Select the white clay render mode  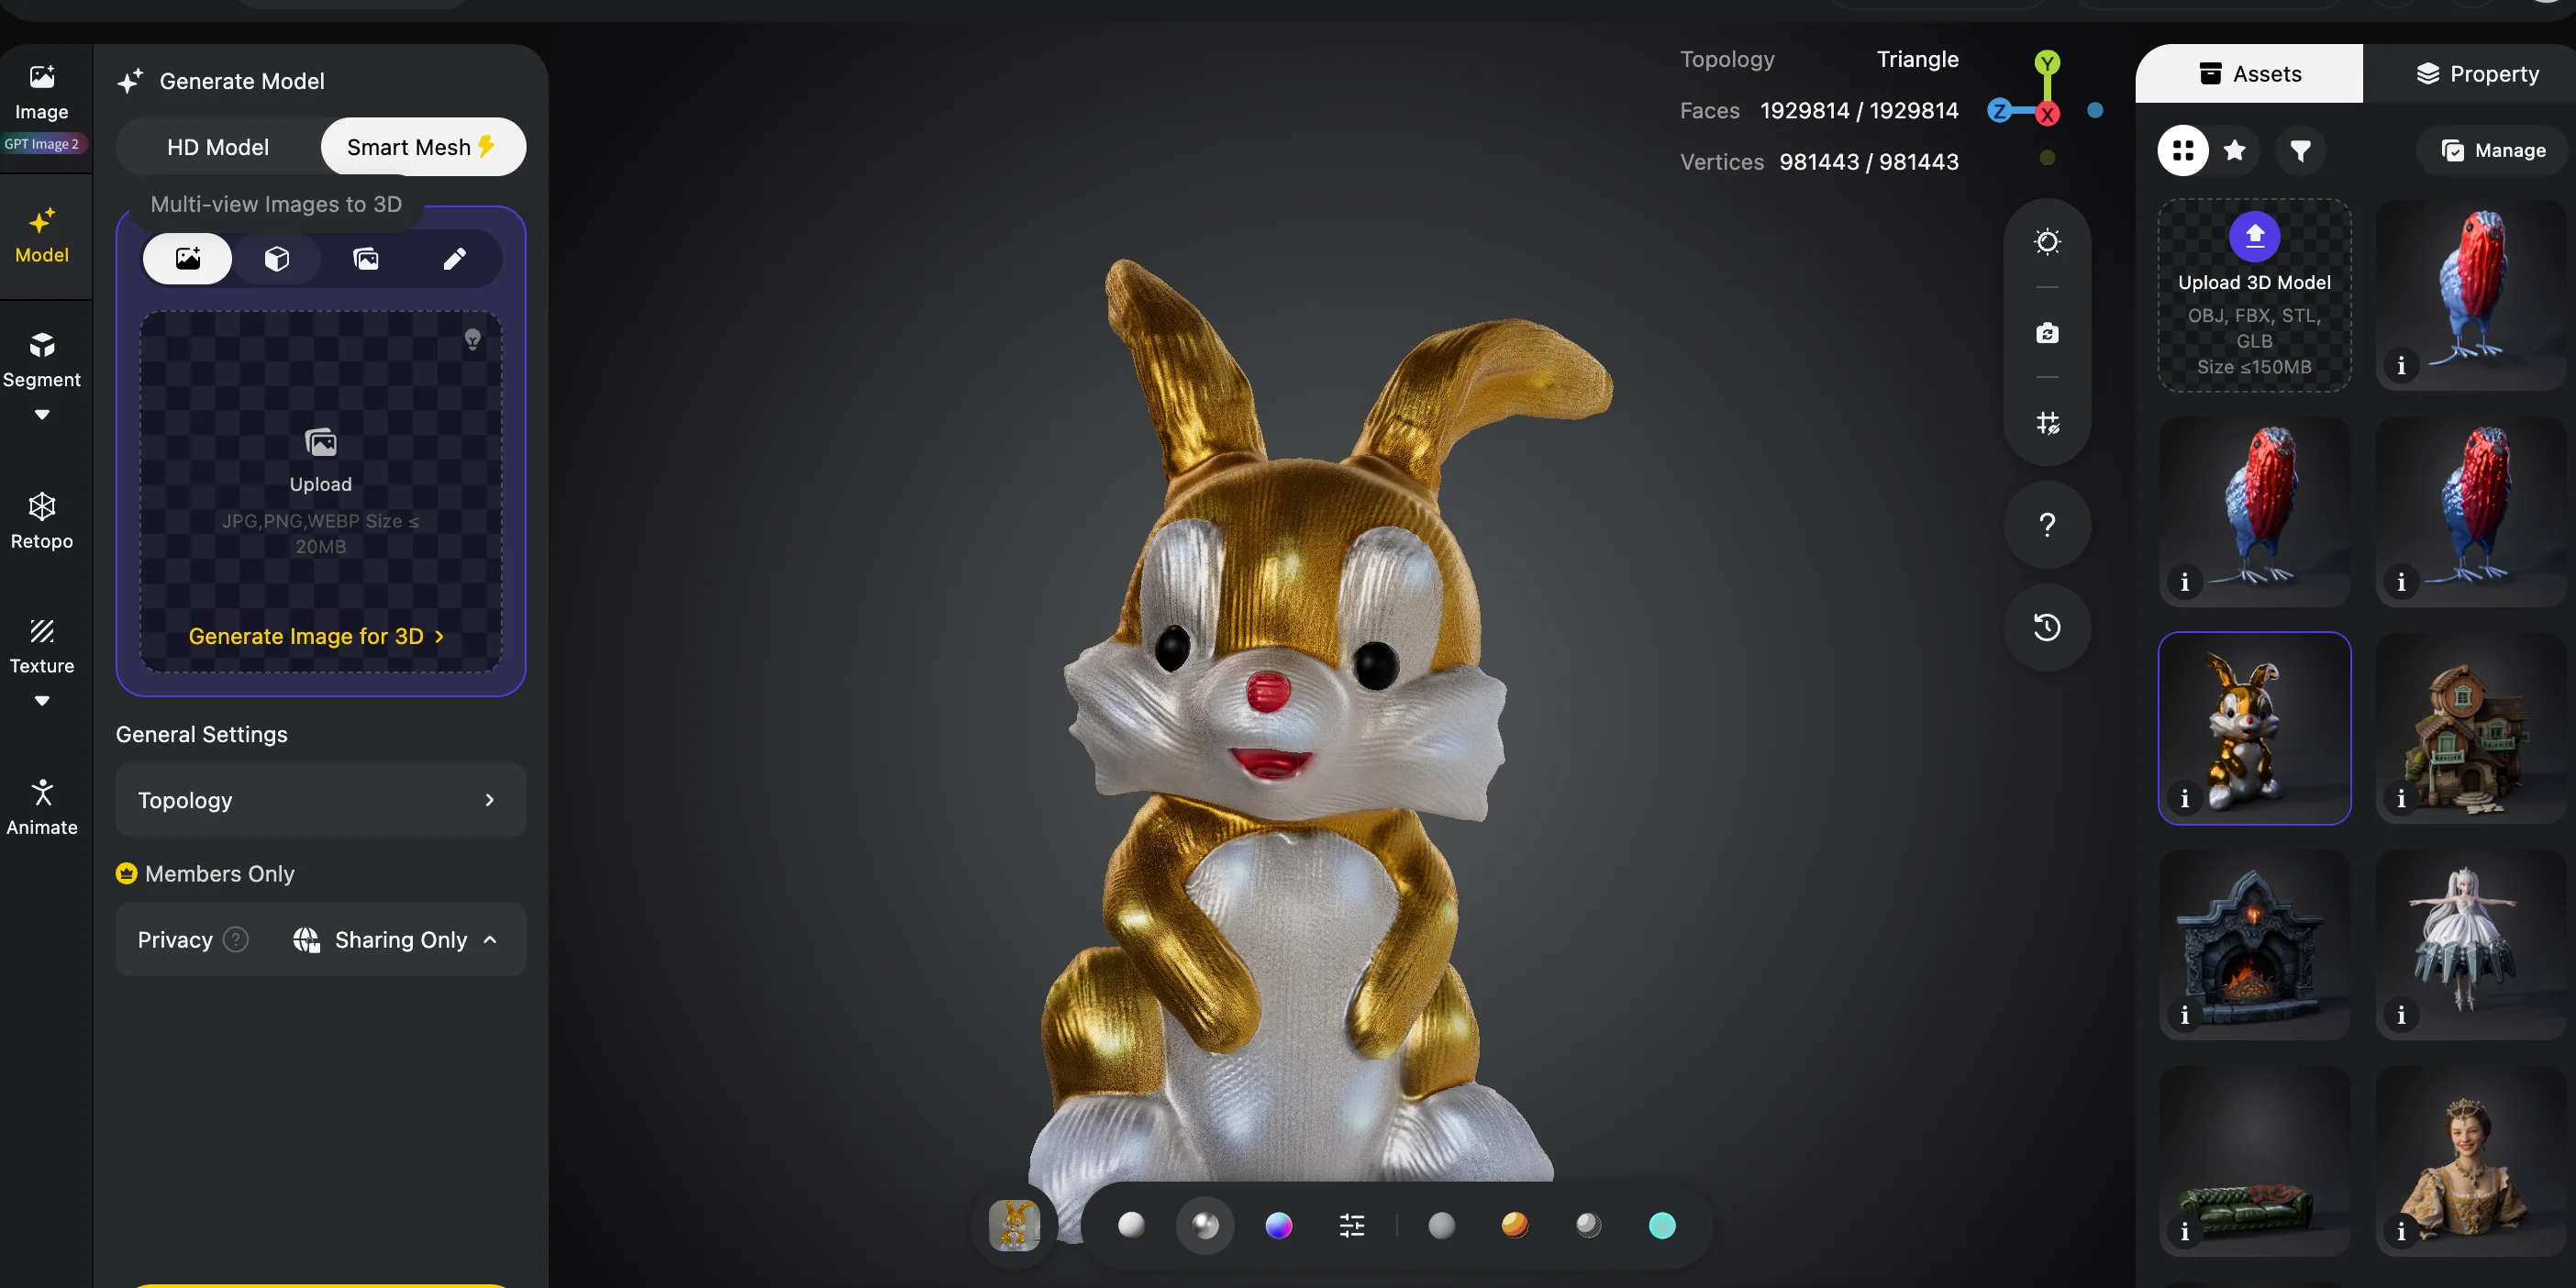[x=1131, y=1225]
